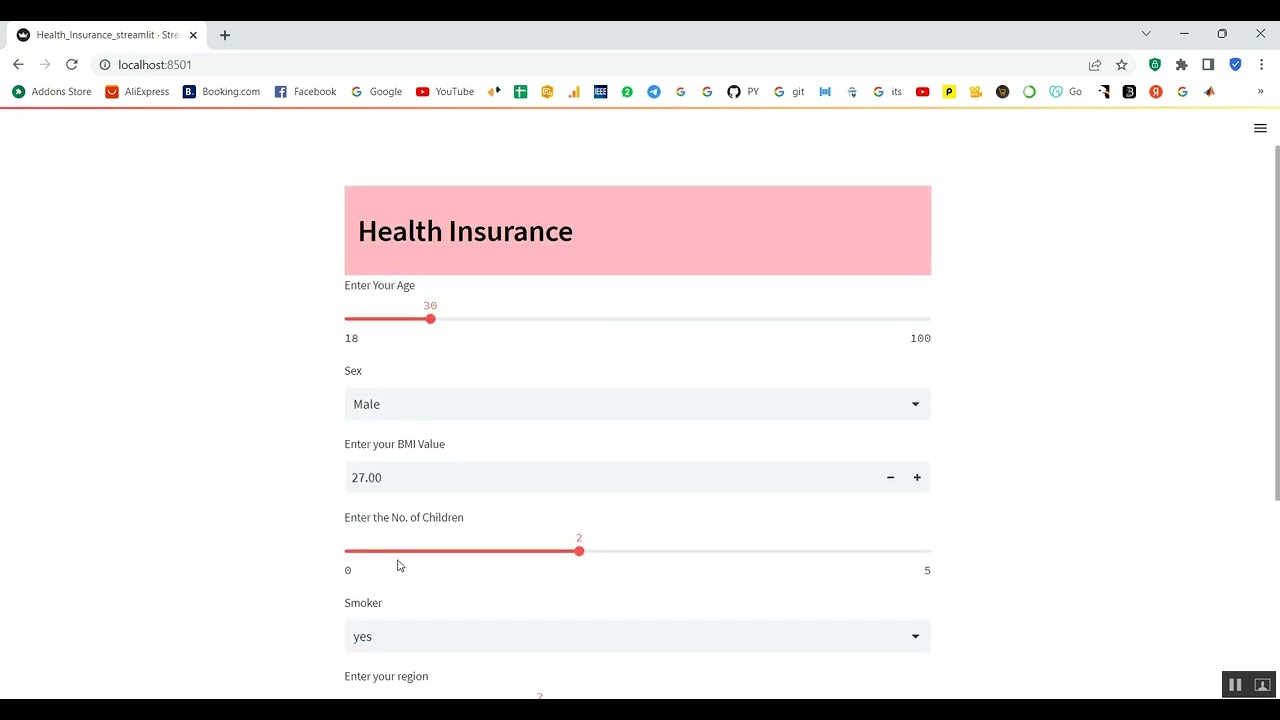
Task: Click the Children slider handle at 2
Action: point(579,551)
